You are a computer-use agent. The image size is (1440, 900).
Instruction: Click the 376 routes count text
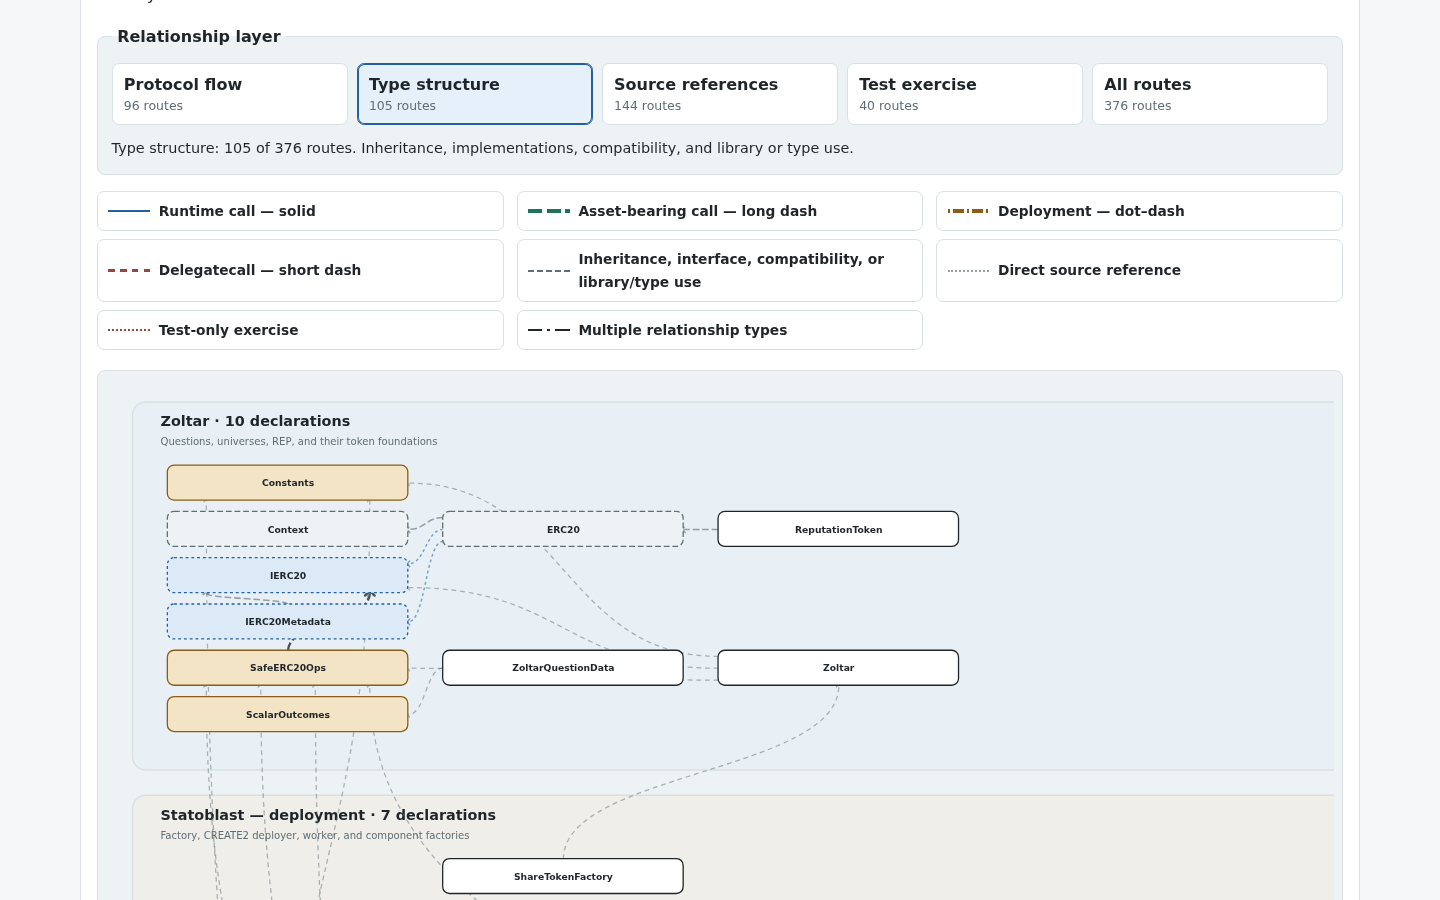(x=1137, y=106)
